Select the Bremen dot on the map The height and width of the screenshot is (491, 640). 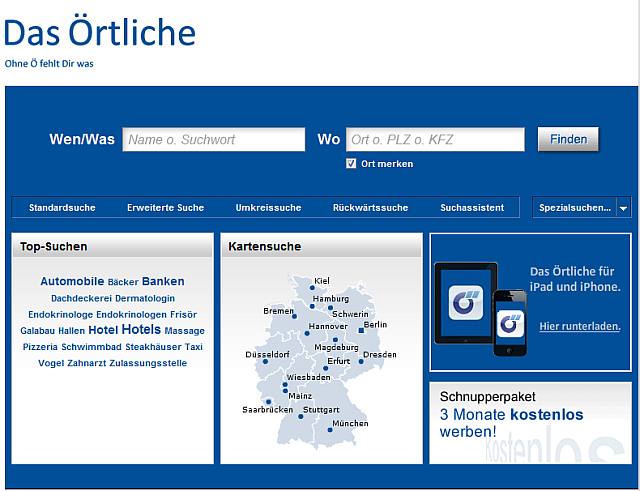(294, 316)
